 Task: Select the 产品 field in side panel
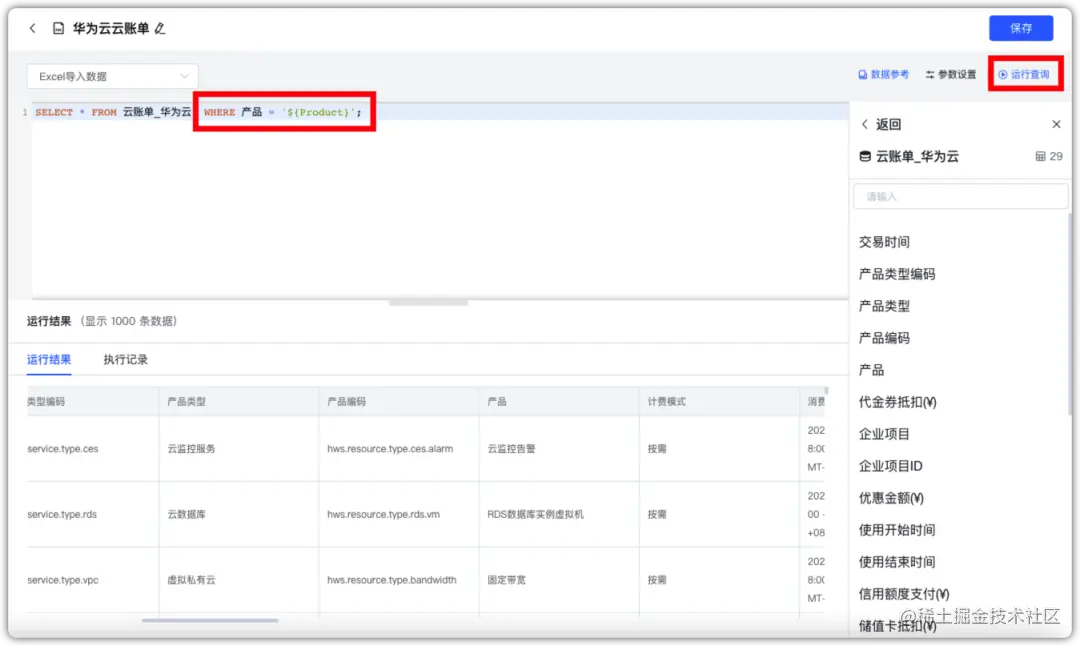click(x=871, y=370)
